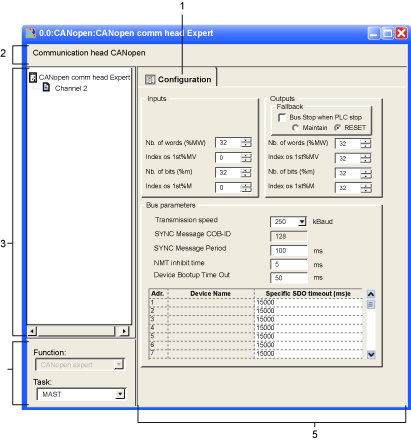Click Outputs Index of 1st %M field

[x=348, y=188]
